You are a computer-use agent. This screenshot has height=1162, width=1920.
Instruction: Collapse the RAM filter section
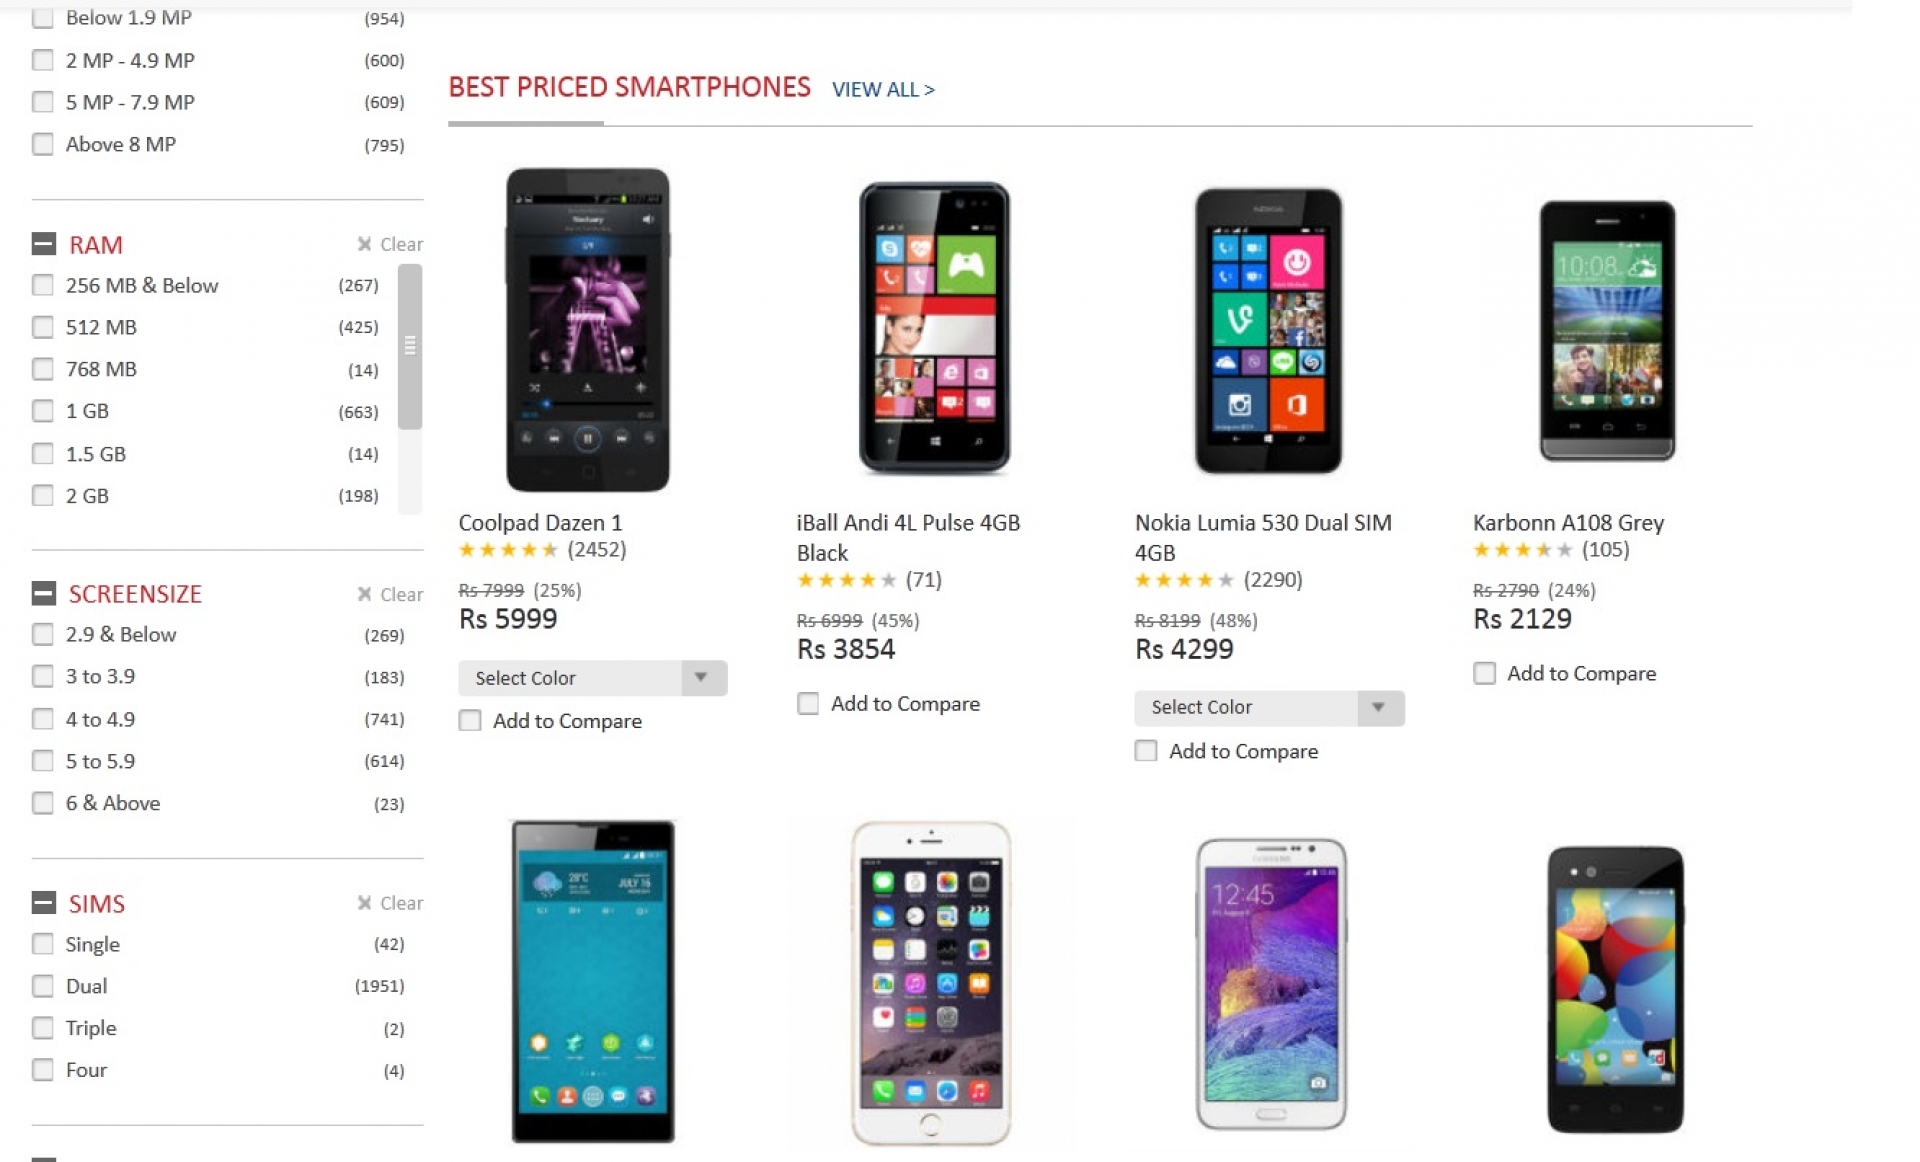pyautogui.click(x=42, y=243)
